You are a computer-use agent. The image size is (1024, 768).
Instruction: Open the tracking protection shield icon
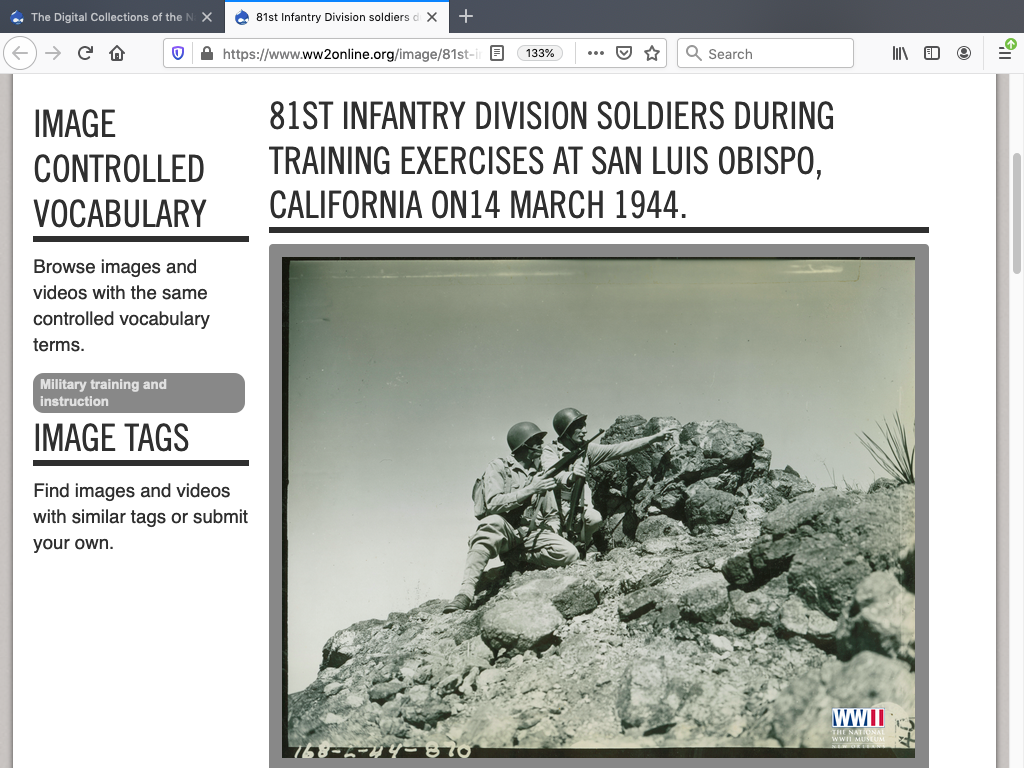(178, 54)
